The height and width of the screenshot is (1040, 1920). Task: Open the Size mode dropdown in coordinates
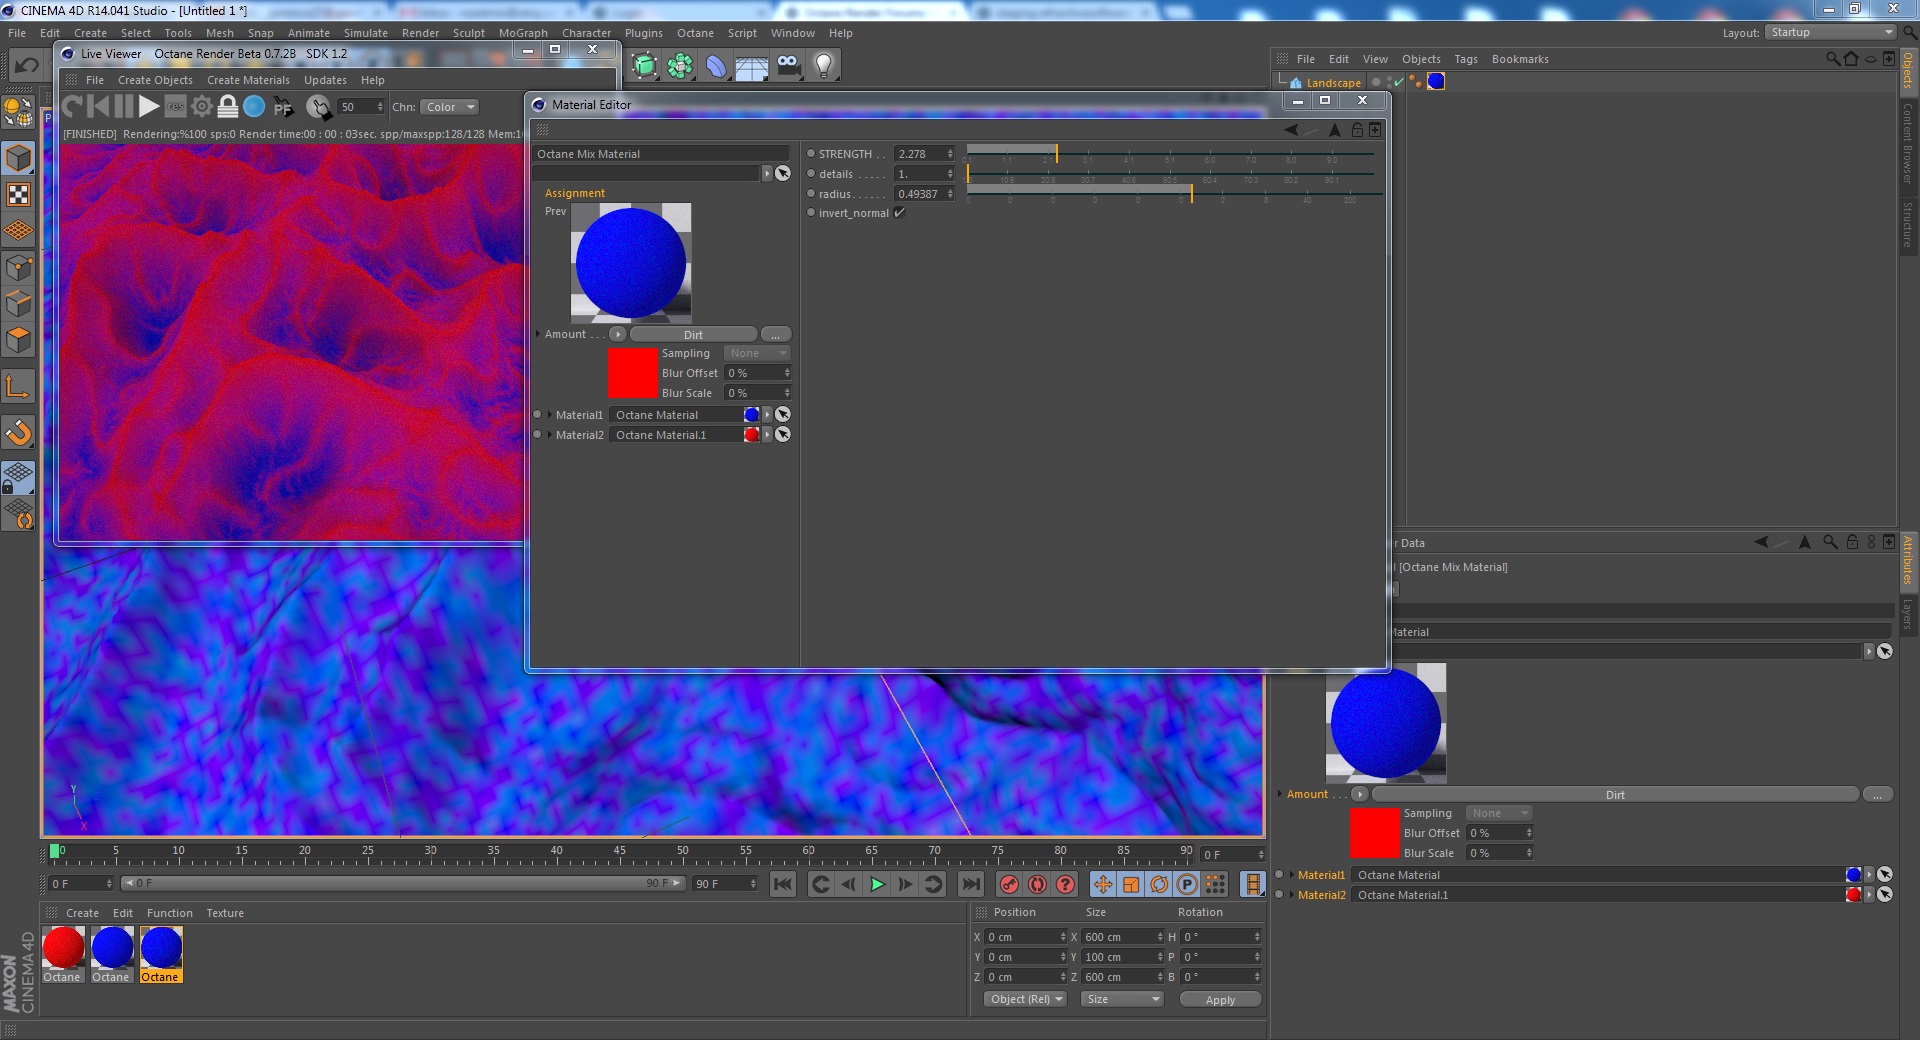[x=1122, y=999]
